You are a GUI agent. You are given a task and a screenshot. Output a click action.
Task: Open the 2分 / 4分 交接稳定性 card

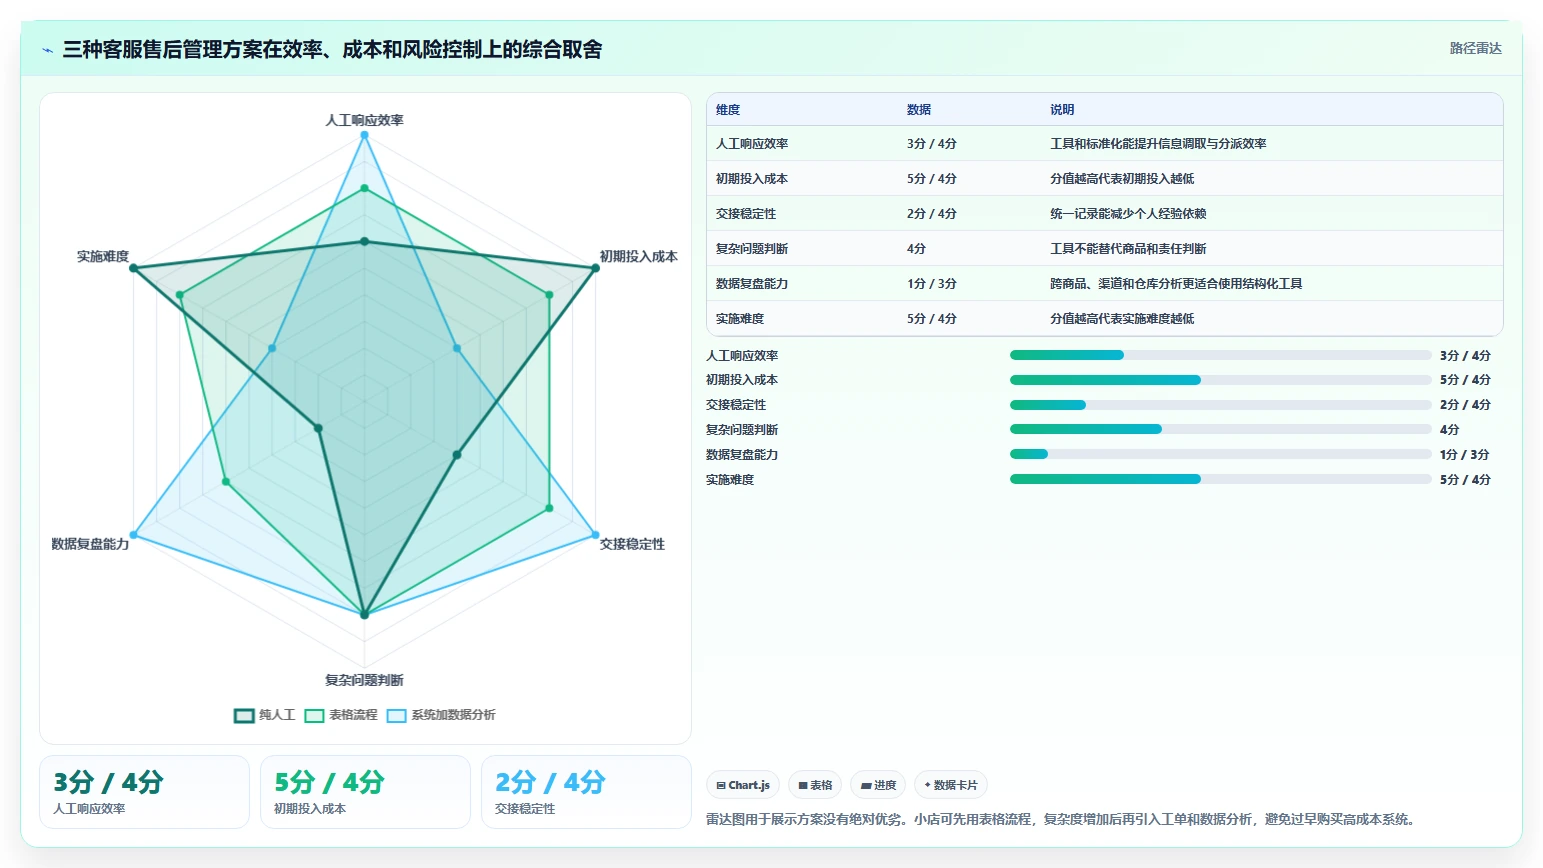586,792
